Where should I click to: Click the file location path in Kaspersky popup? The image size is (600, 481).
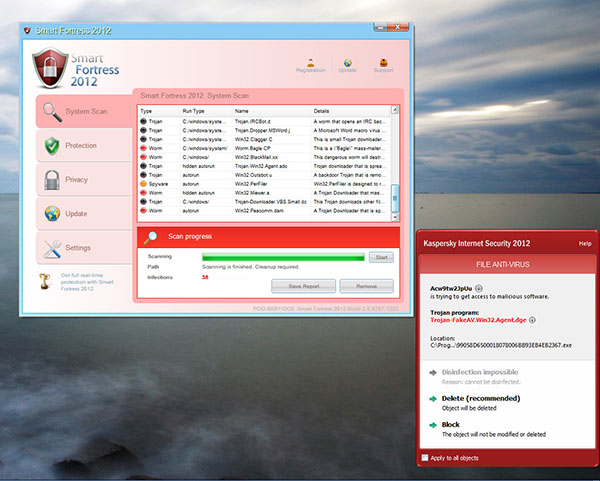[x=501, y=345]
